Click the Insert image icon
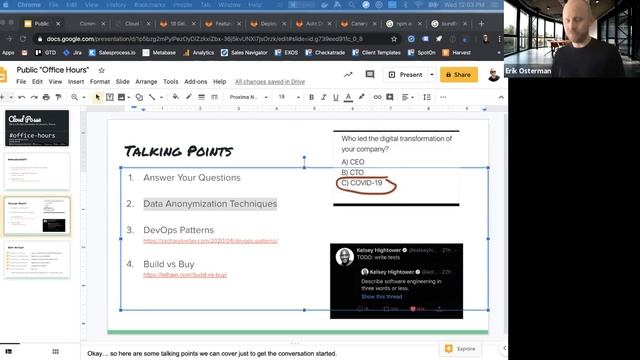 pyautogui.click(x=121, y=97)
